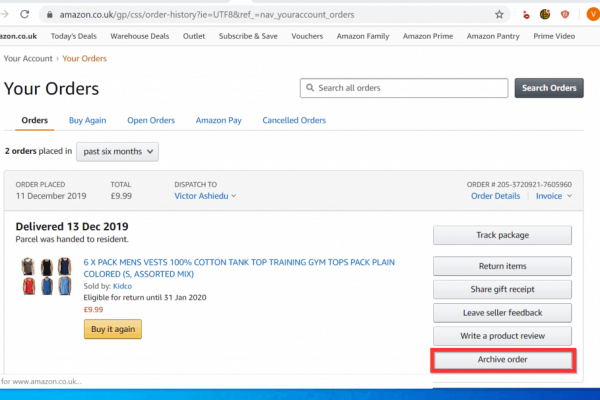600x400 pixels.
Task: Click the magnifier icon in order search
Action: tap(310, 88)
